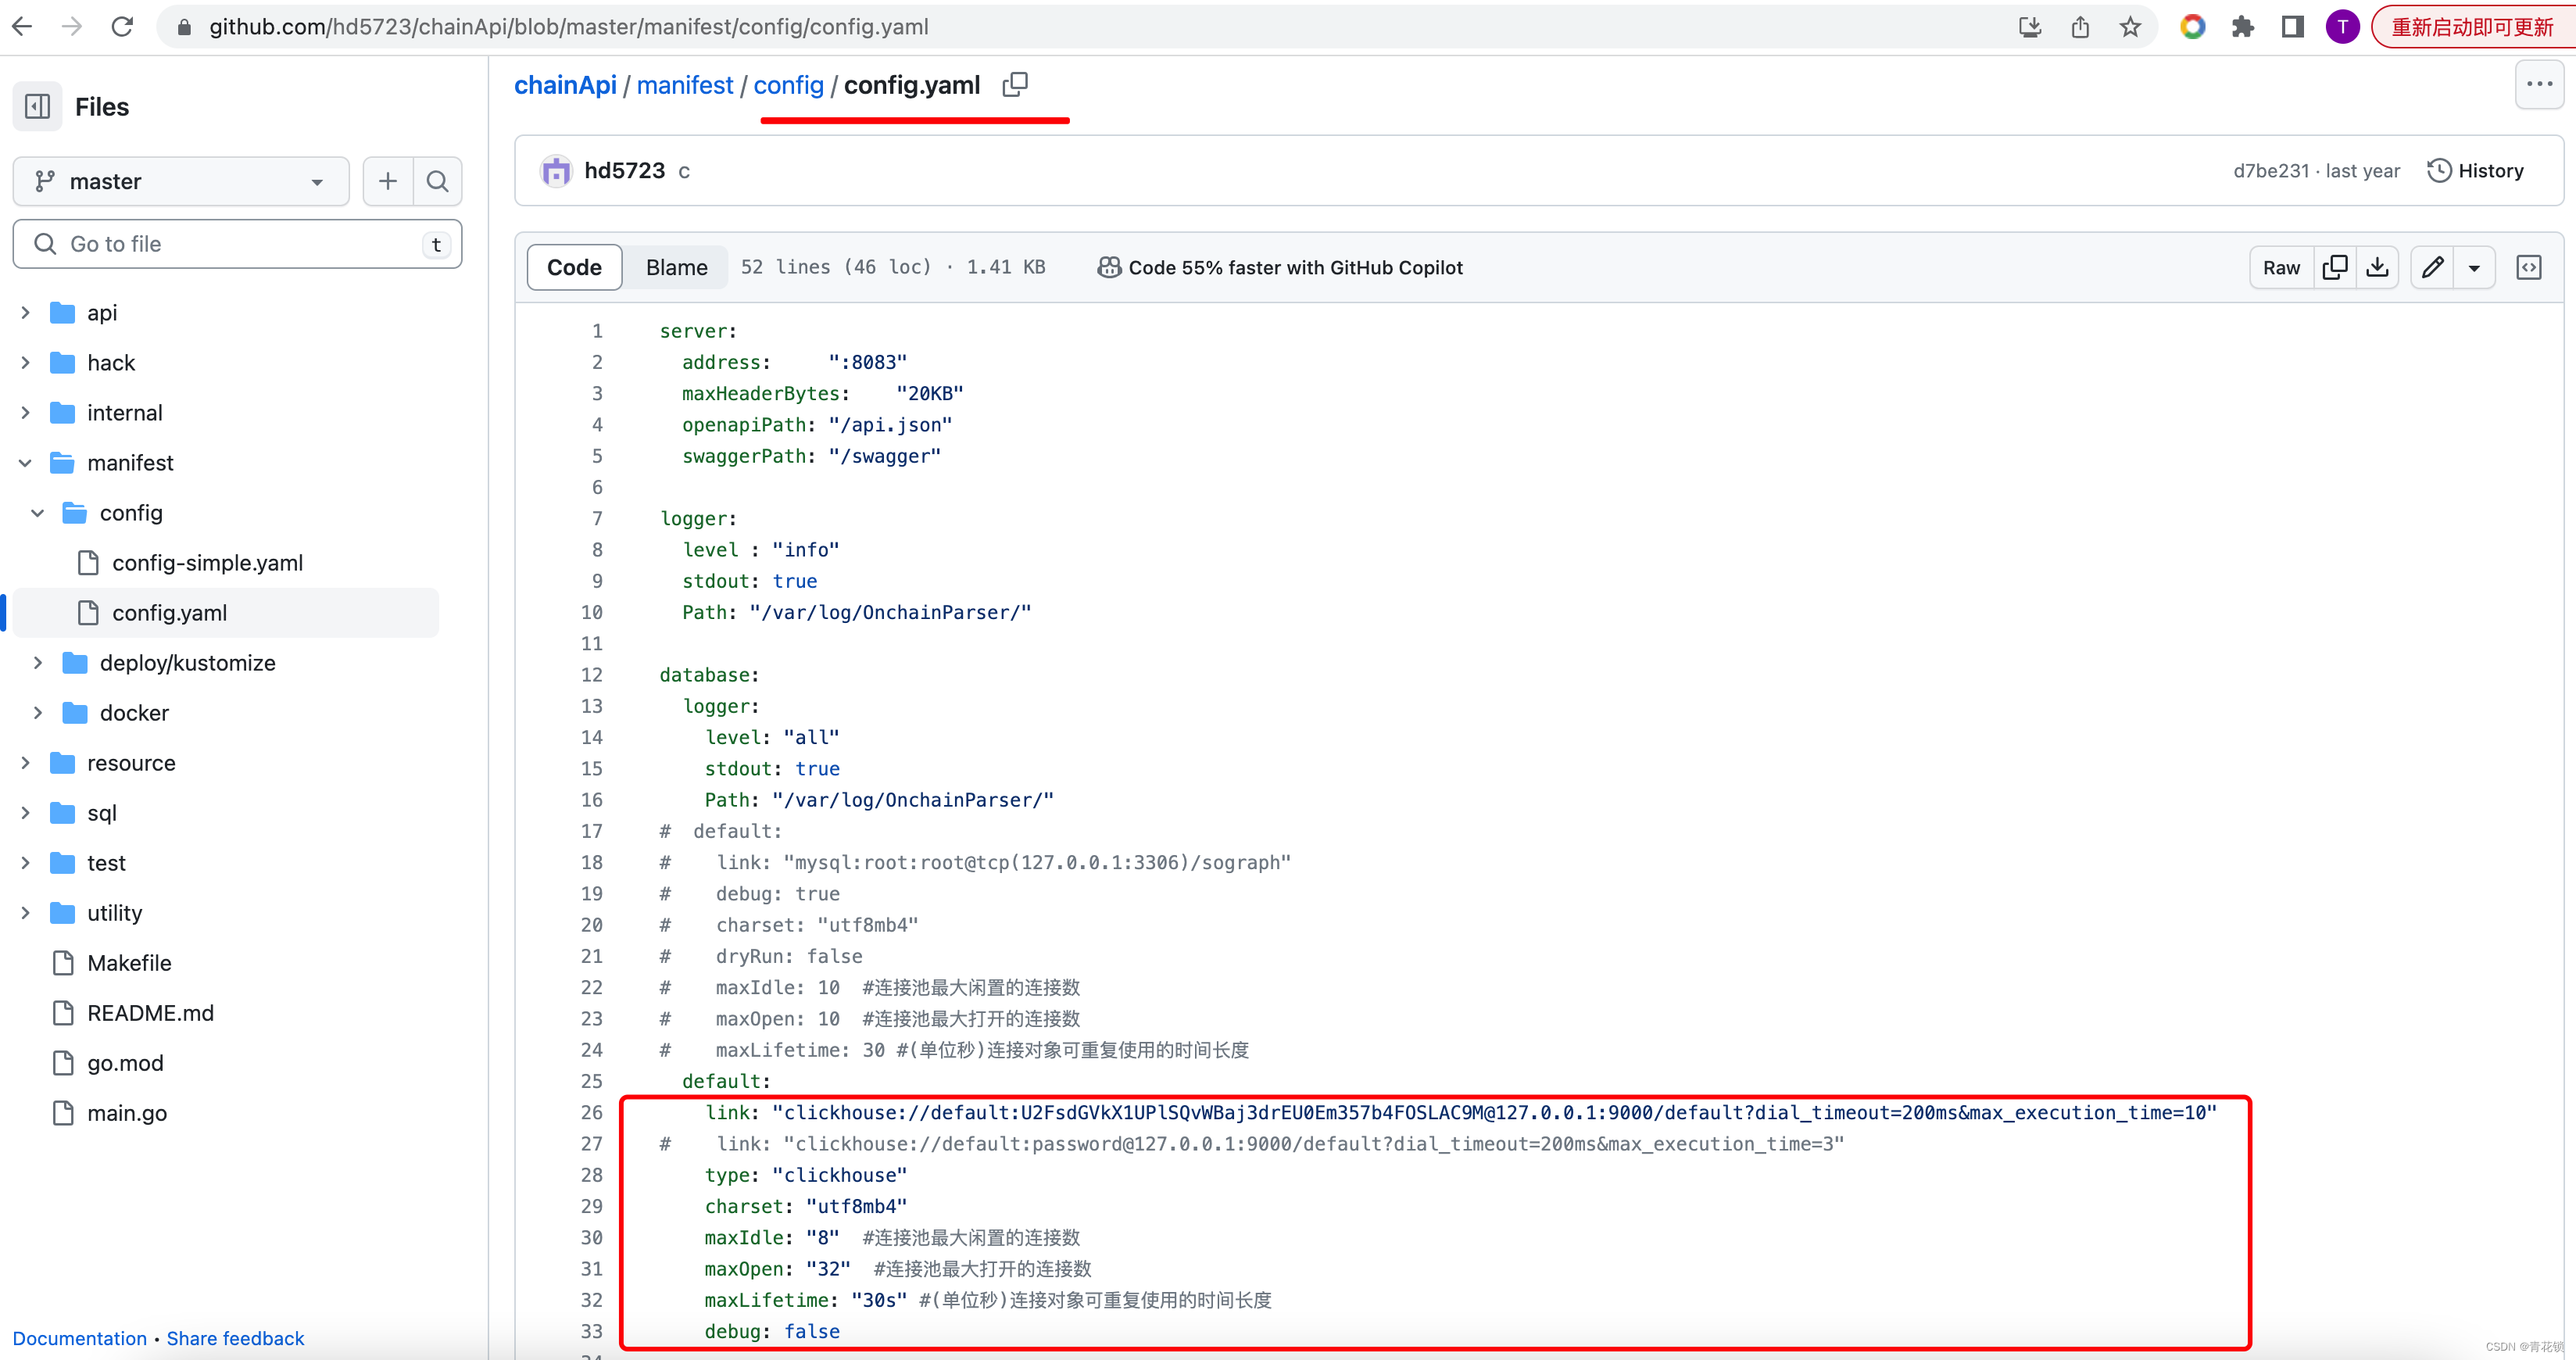Image resolution: width=2576 pixels, height=1360 pixels.
Task: Click the browser back arrow
Action: (x=22, y=27)
